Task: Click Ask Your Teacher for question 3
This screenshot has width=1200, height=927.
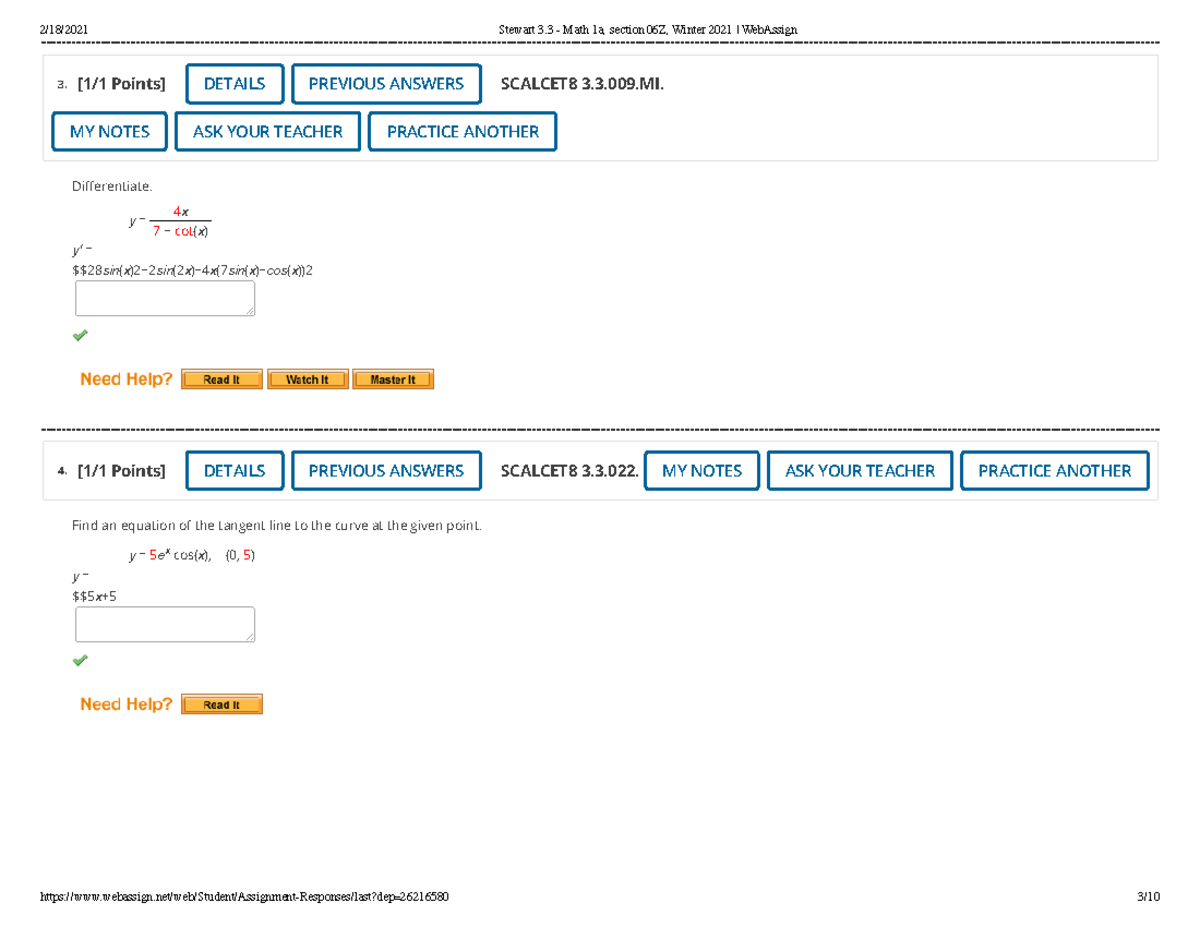Action: click(267, 132)
